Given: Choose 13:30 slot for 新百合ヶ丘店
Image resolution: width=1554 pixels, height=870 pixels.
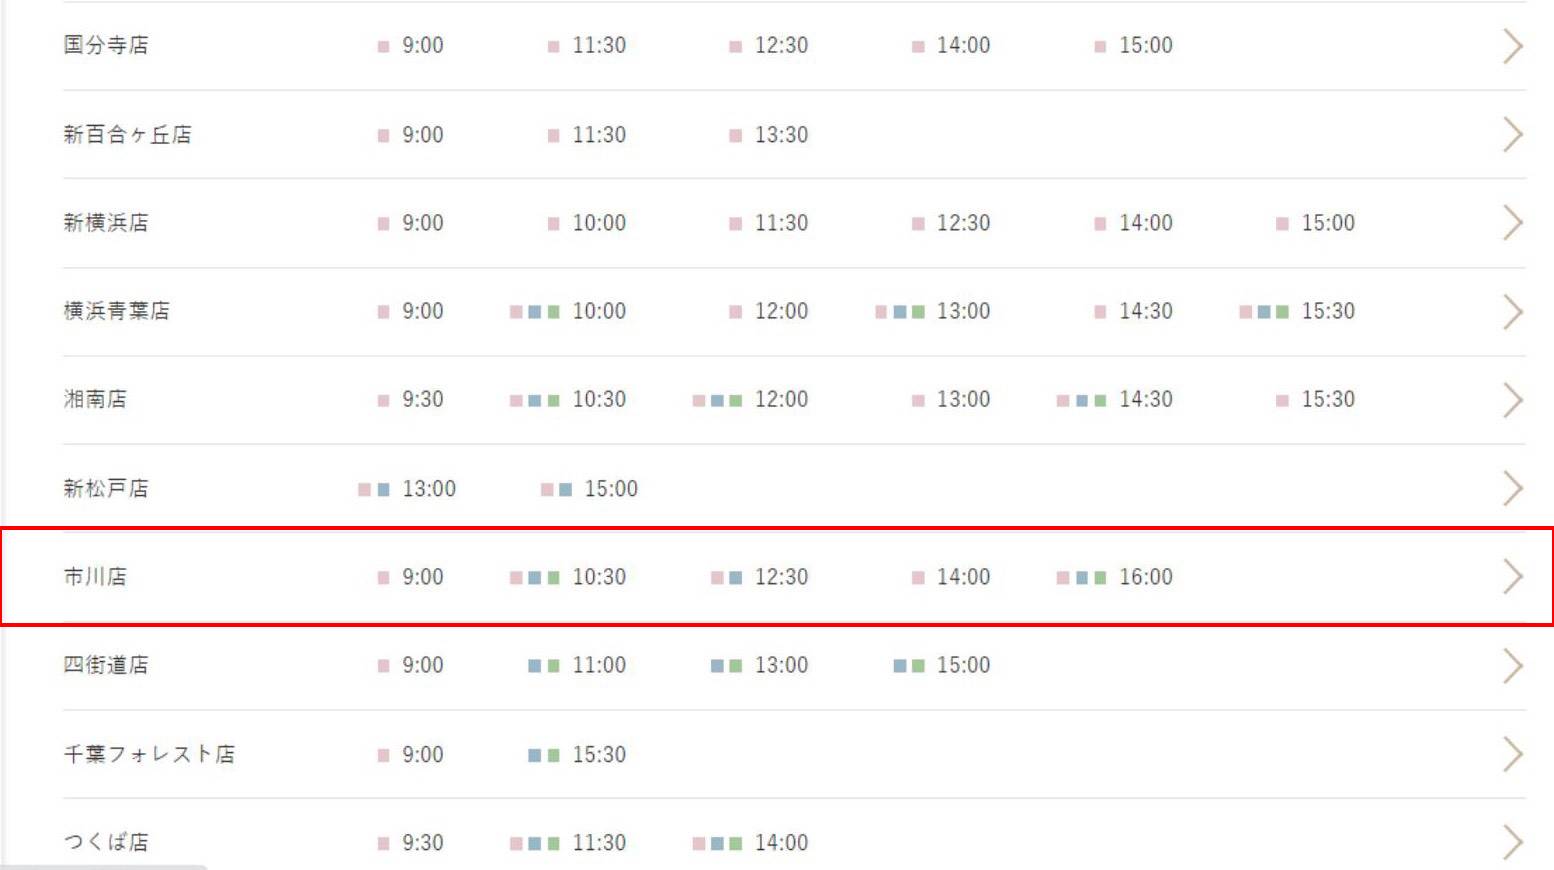Looking at the screenshot, I should [x=781, y=135].
